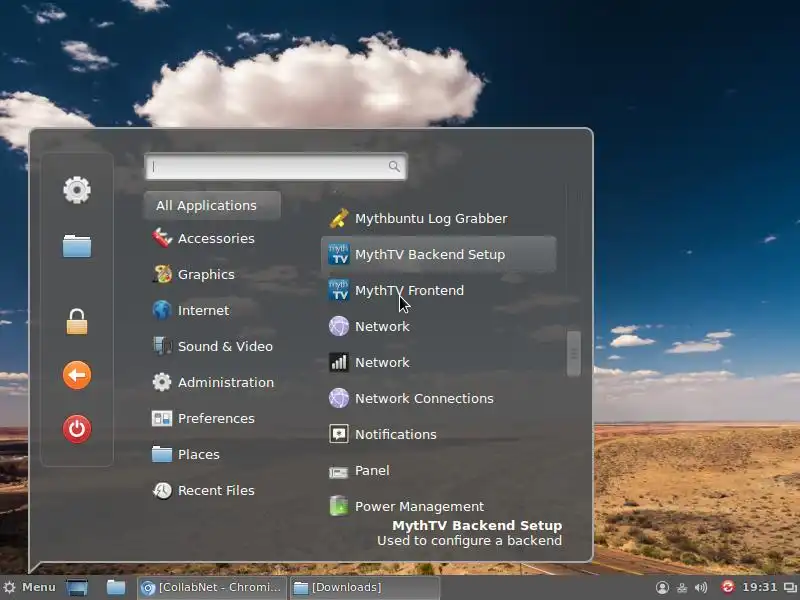Launch MythTV Backend Setup
Viewport: 800px width, 600px height.
439,254
